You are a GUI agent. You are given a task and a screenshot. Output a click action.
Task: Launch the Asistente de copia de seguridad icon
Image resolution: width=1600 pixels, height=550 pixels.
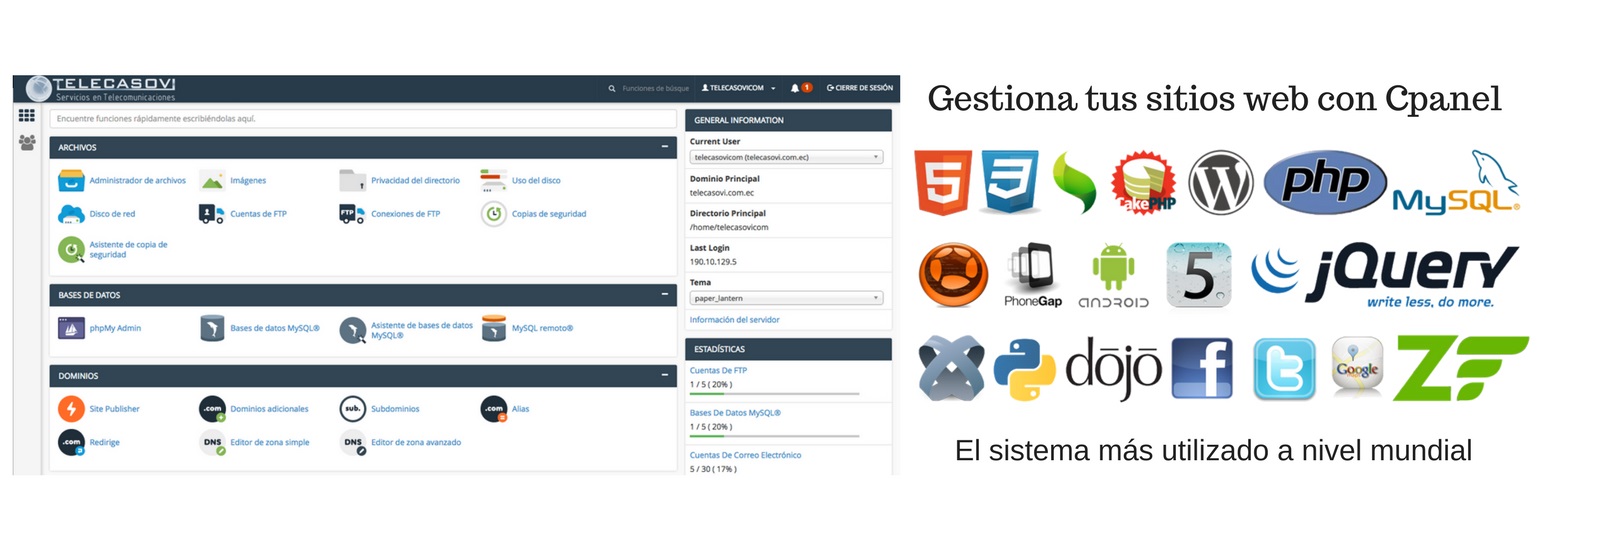coord(71,250)
